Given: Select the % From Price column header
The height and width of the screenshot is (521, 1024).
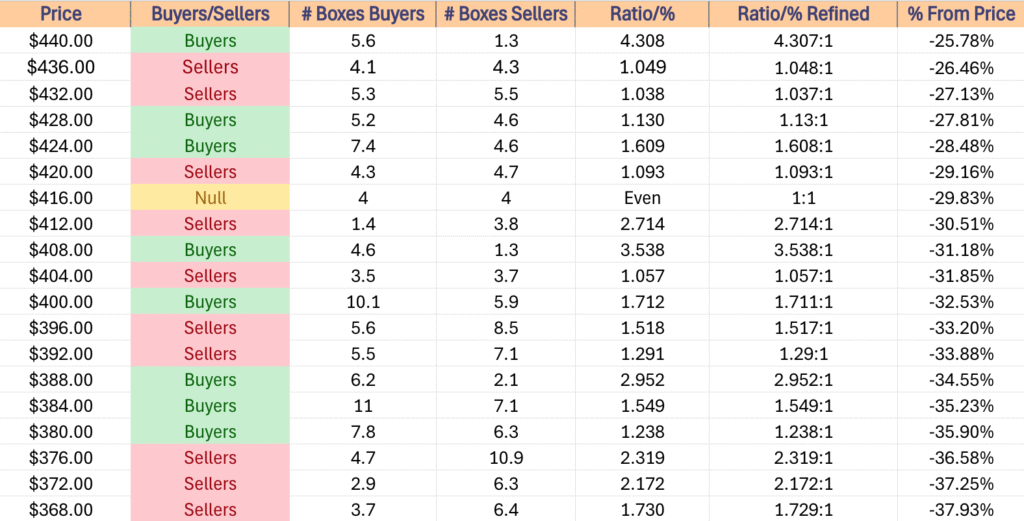Looking at the screenshot, I should 961,14.
